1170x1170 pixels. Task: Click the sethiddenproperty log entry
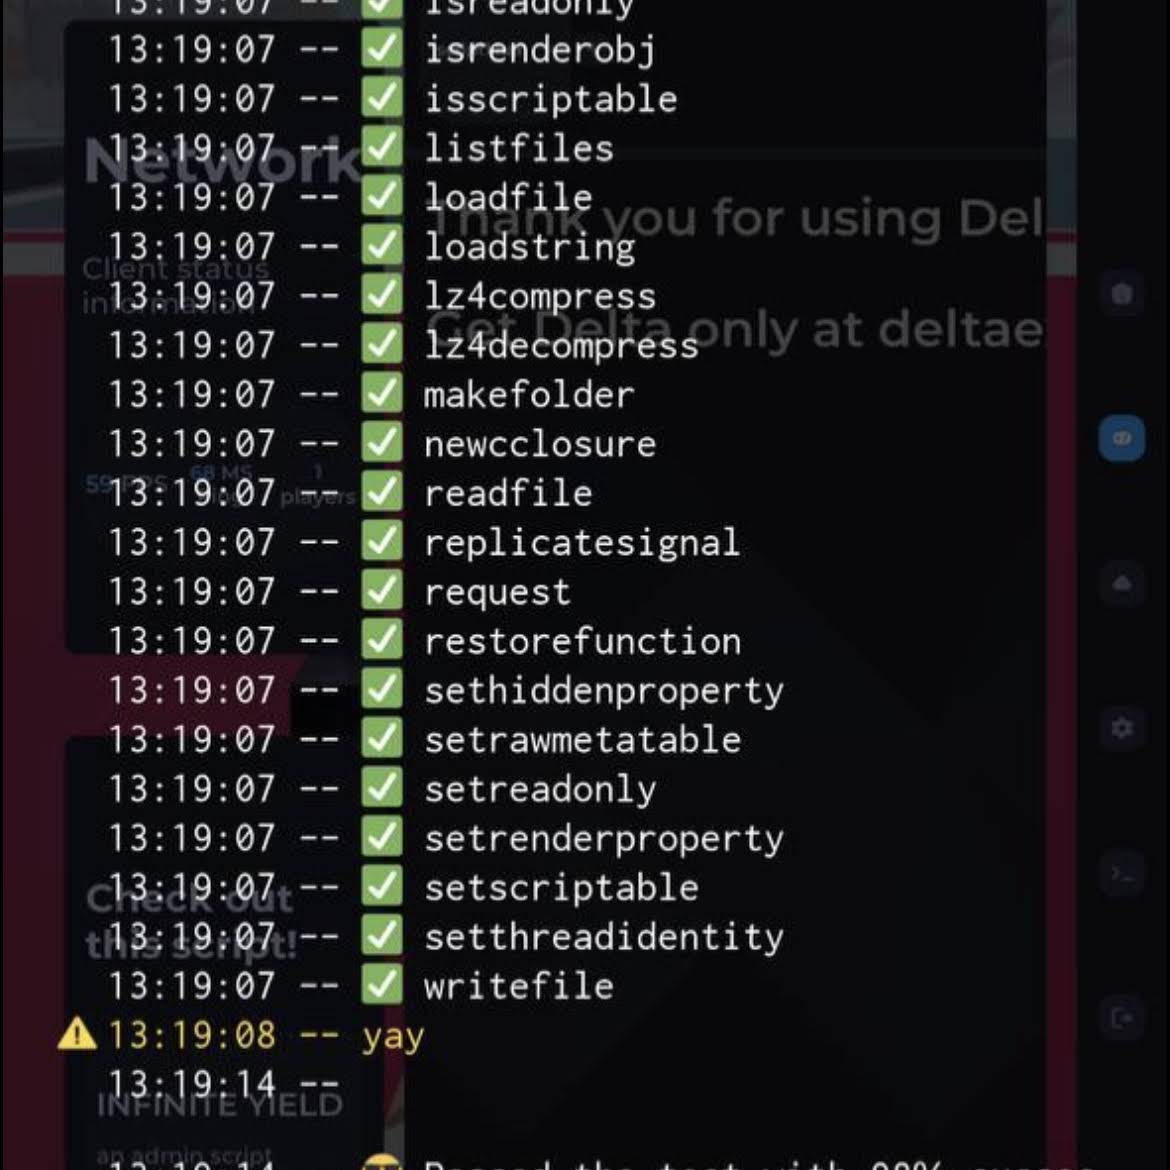coord(603,690)
